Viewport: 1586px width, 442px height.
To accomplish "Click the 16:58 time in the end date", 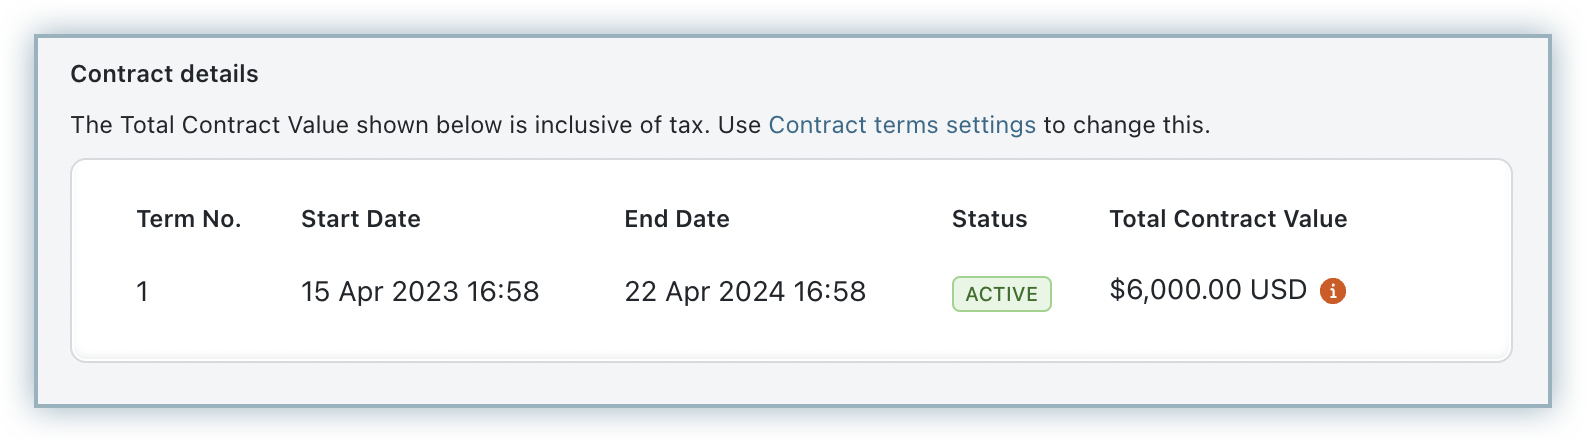I will point(829,292).
